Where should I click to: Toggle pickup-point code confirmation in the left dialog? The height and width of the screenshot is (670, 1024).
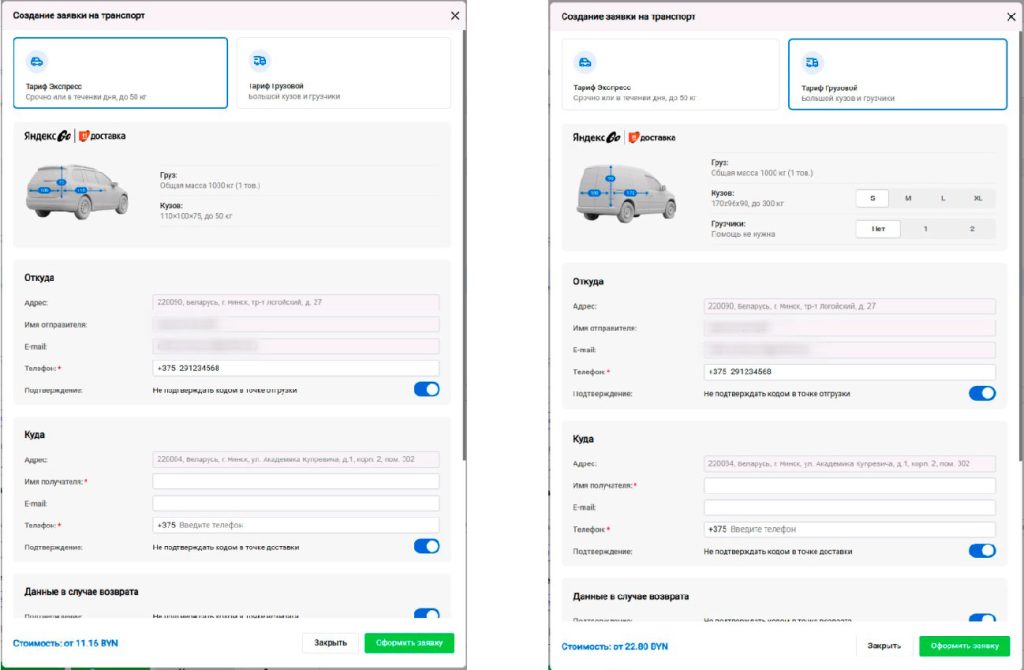click(x=426, y=389)
